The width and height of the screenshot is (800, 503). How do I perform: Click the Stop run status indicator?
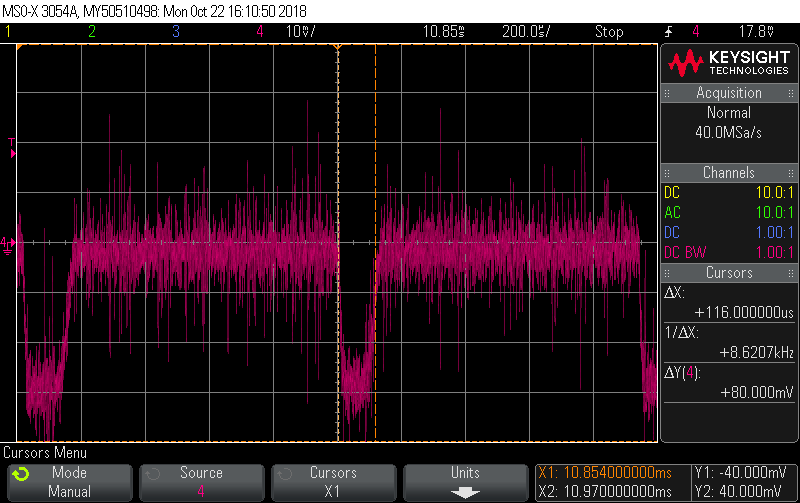pyautogui.click(x=609, y=32)
